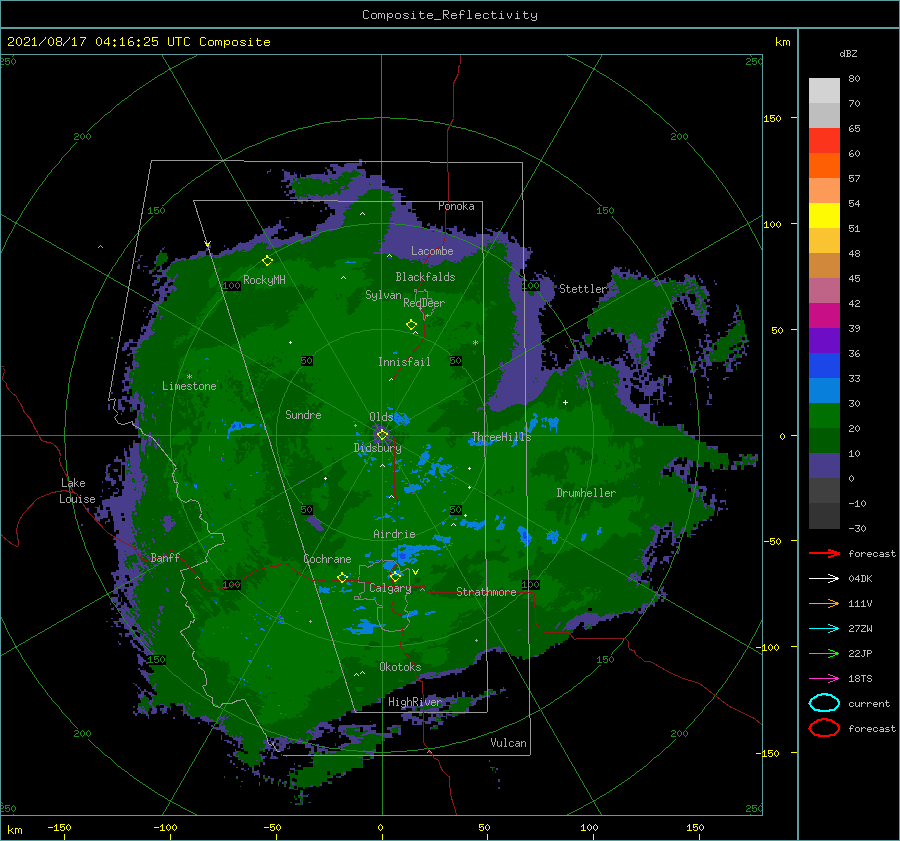Click the Olds town label
The width and height of the screenshot is (900, 841).
[381, 417]
